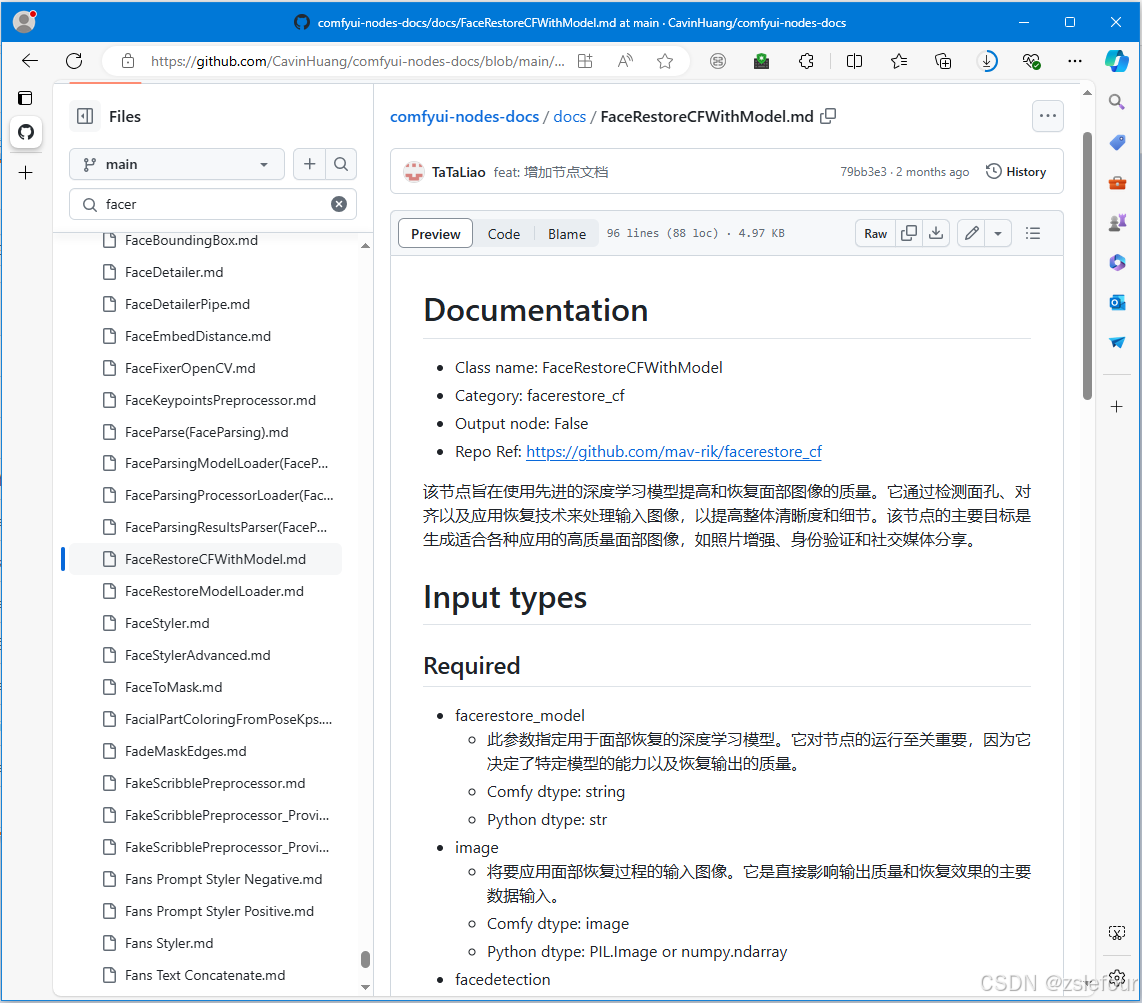
Task: Reload the page with the refresh icon
Action: tap(74, 61)
